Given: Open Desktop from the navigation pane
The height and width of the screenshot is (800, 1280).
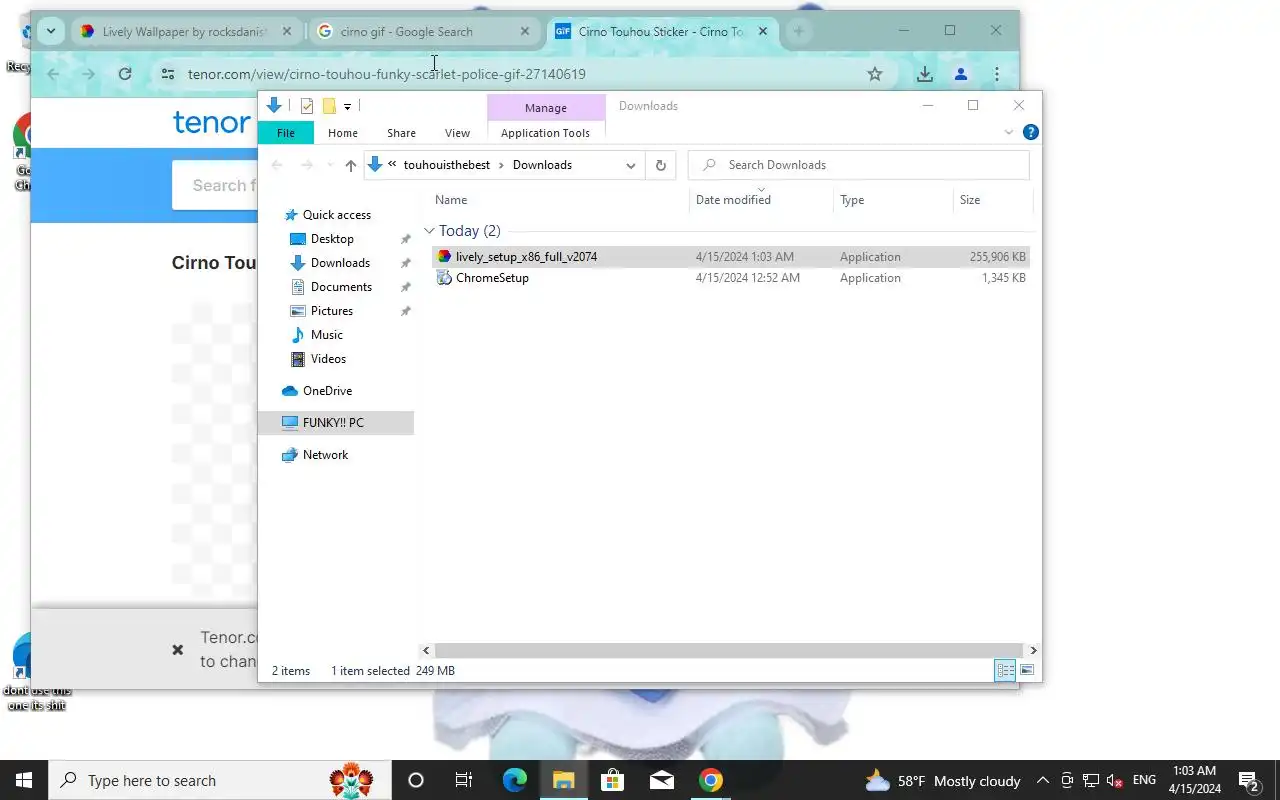Looking at the screenshot, I should [x=332, y=239].
